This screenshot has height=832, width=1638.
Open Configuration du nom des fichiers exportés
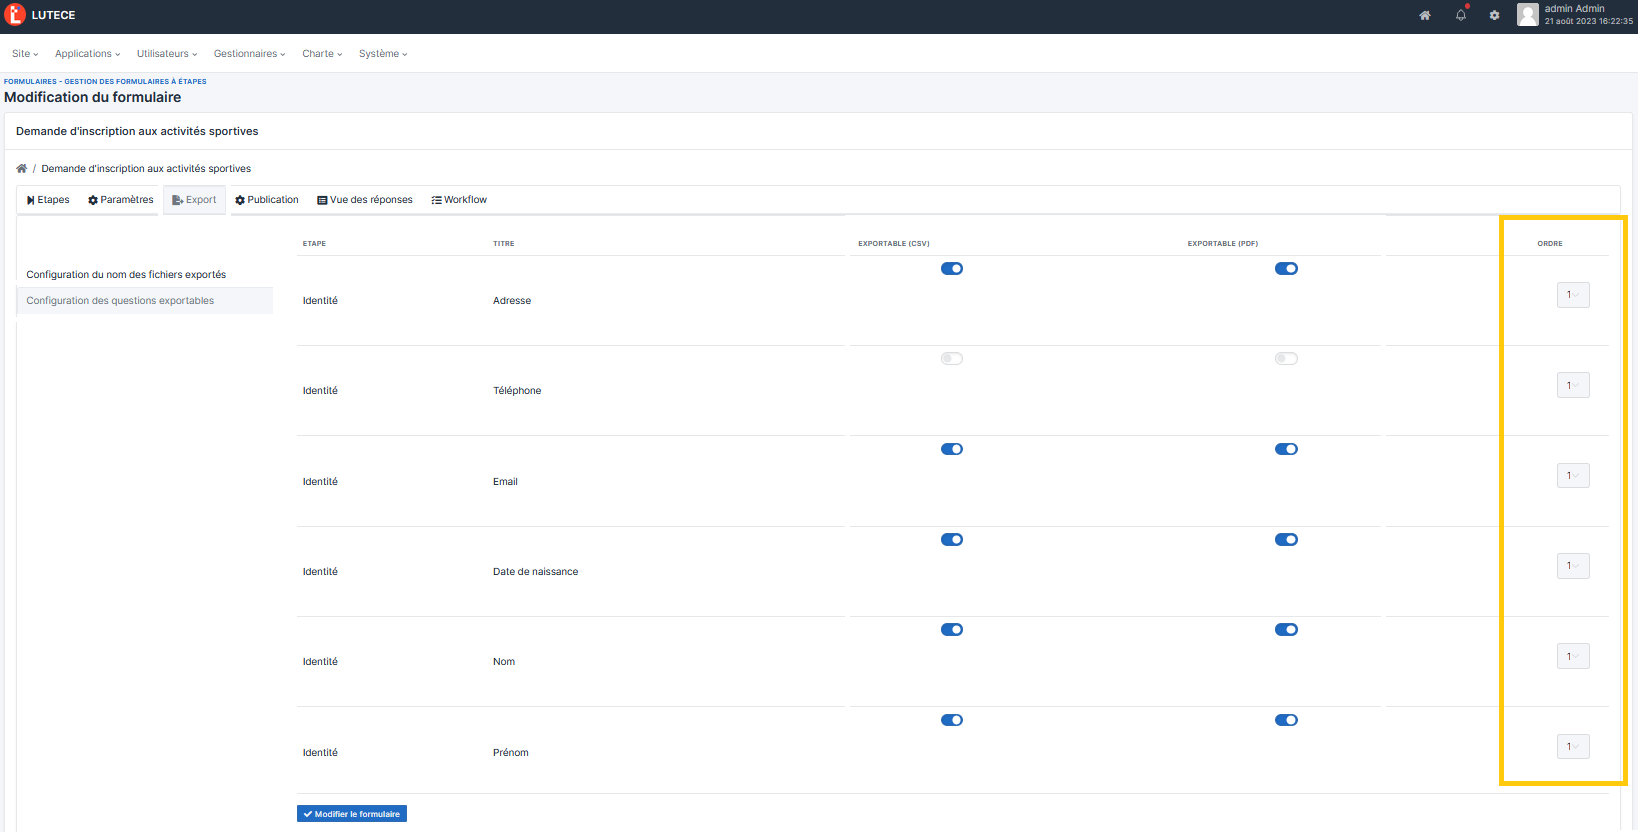[126, 275]
